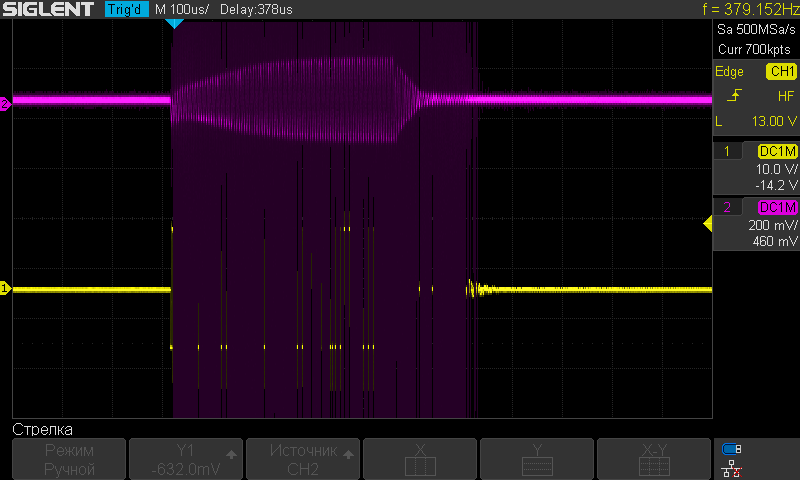Select the channel 1 number box
This screenshot has width=800, height=480.
pyautogui.click(x=727, y=151)
